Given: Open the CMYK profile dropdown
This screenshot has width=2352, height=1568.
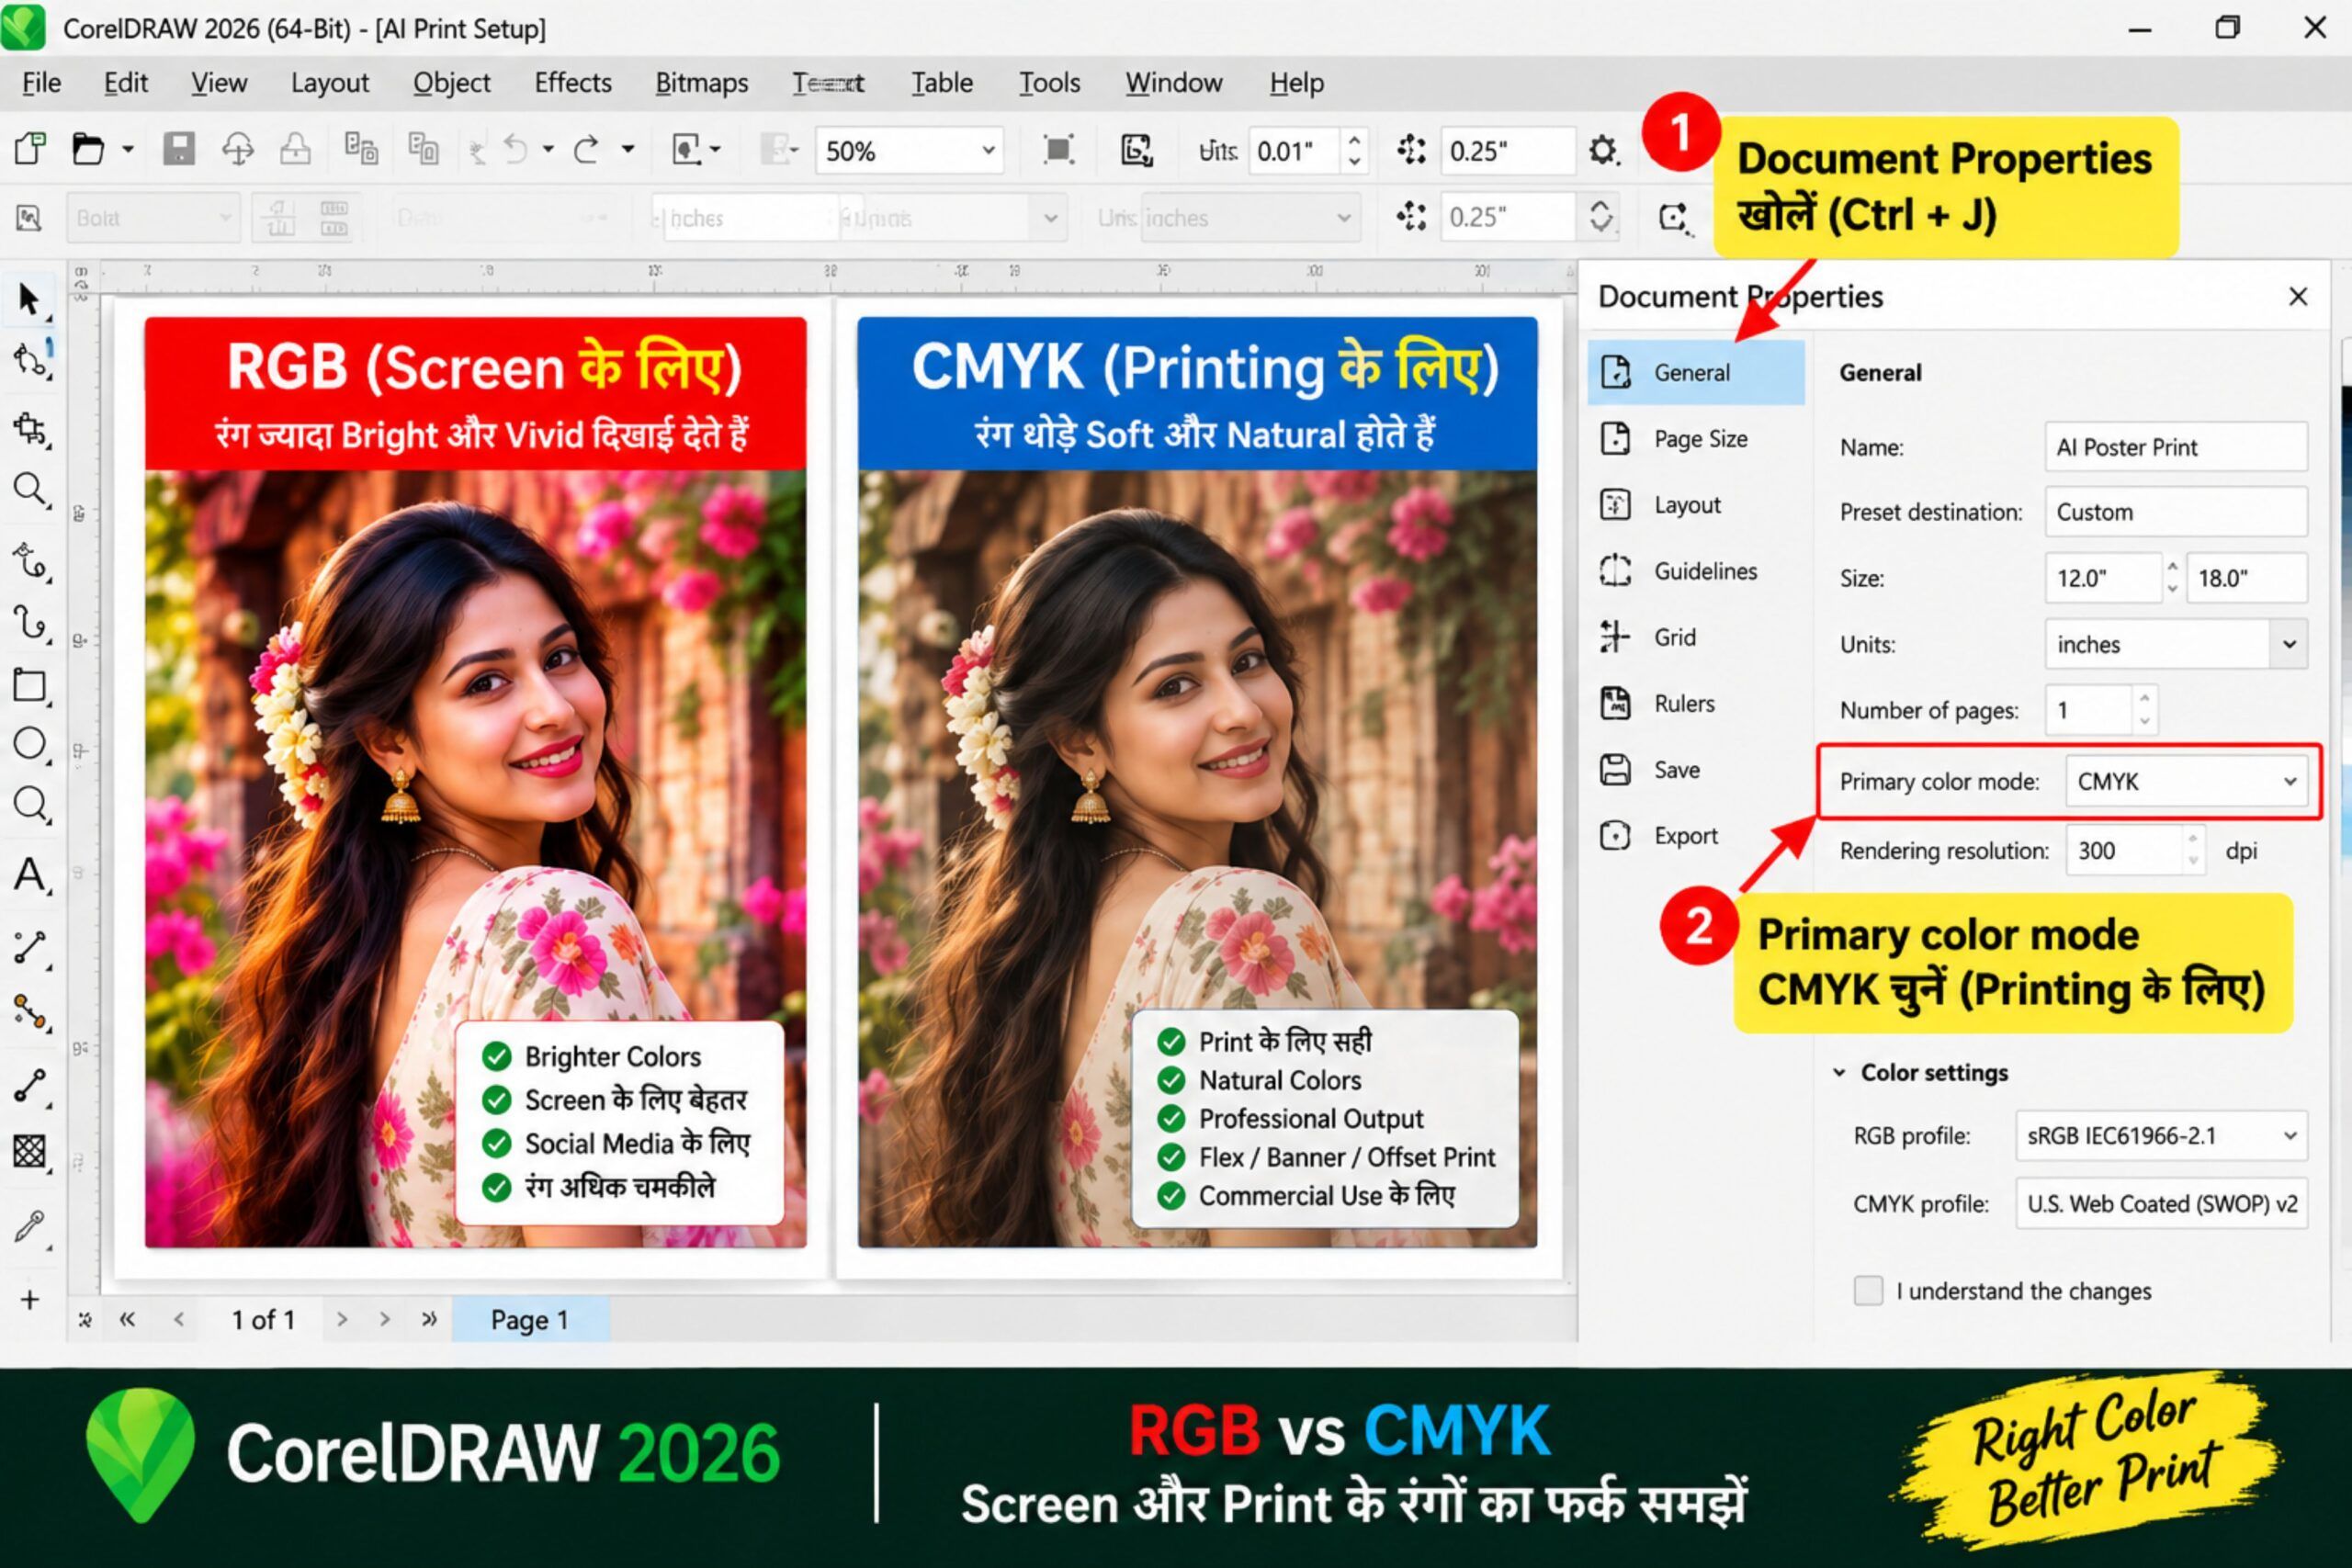Looking at the screenshot, I should pyautogui.click(x=2161, y=1204).
